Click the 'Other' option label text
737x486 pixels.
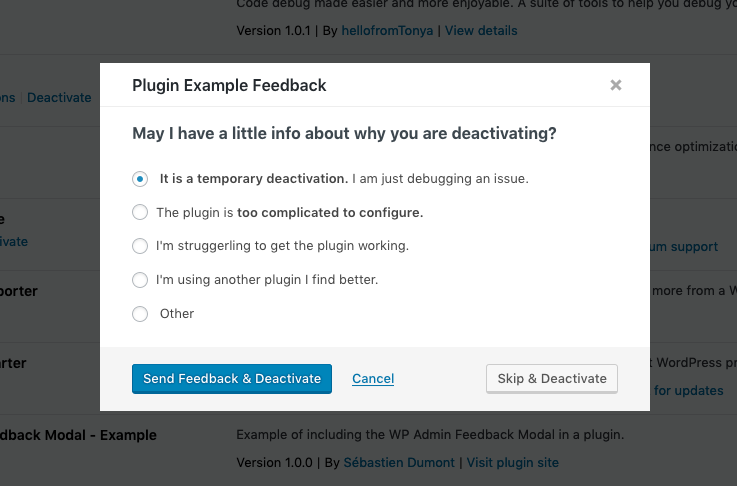(x=177, y=314)
